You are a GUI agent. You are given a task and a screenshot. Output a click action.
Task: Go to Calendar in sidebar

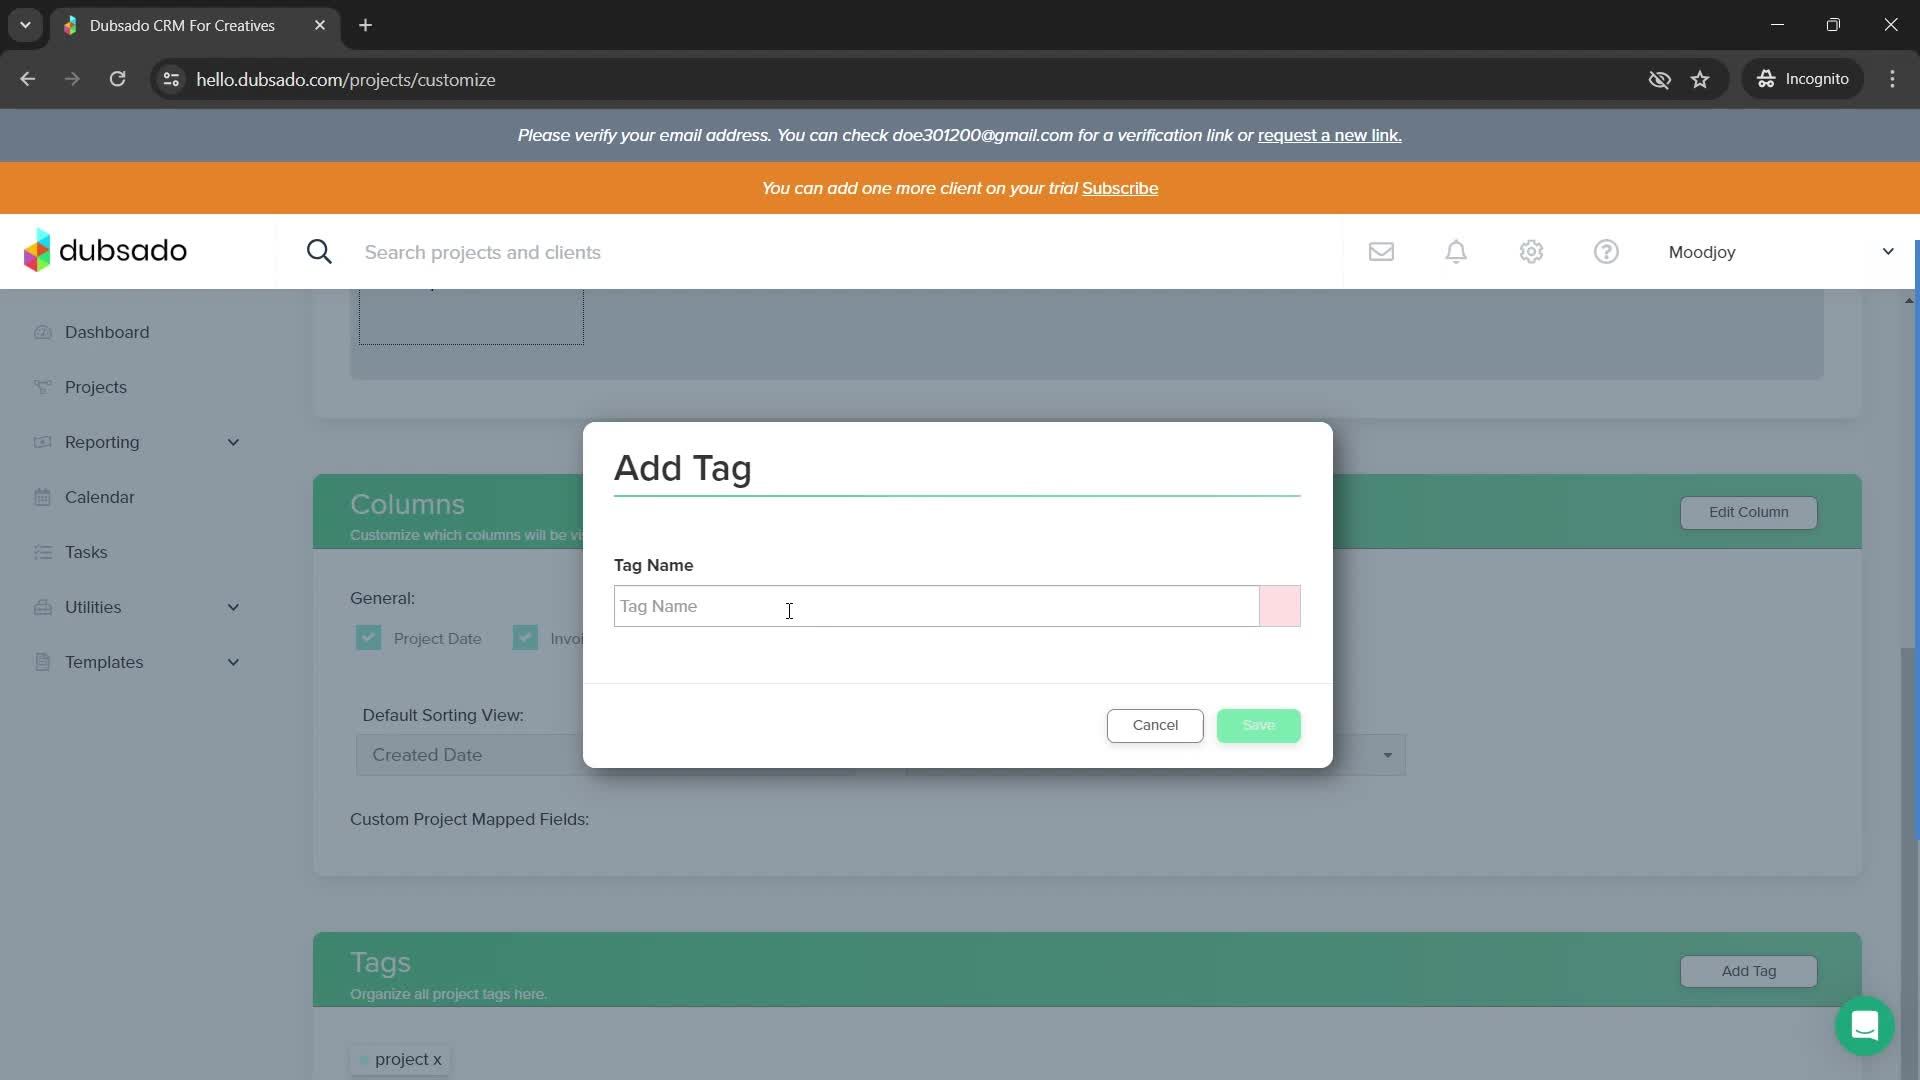pos(99,497)
